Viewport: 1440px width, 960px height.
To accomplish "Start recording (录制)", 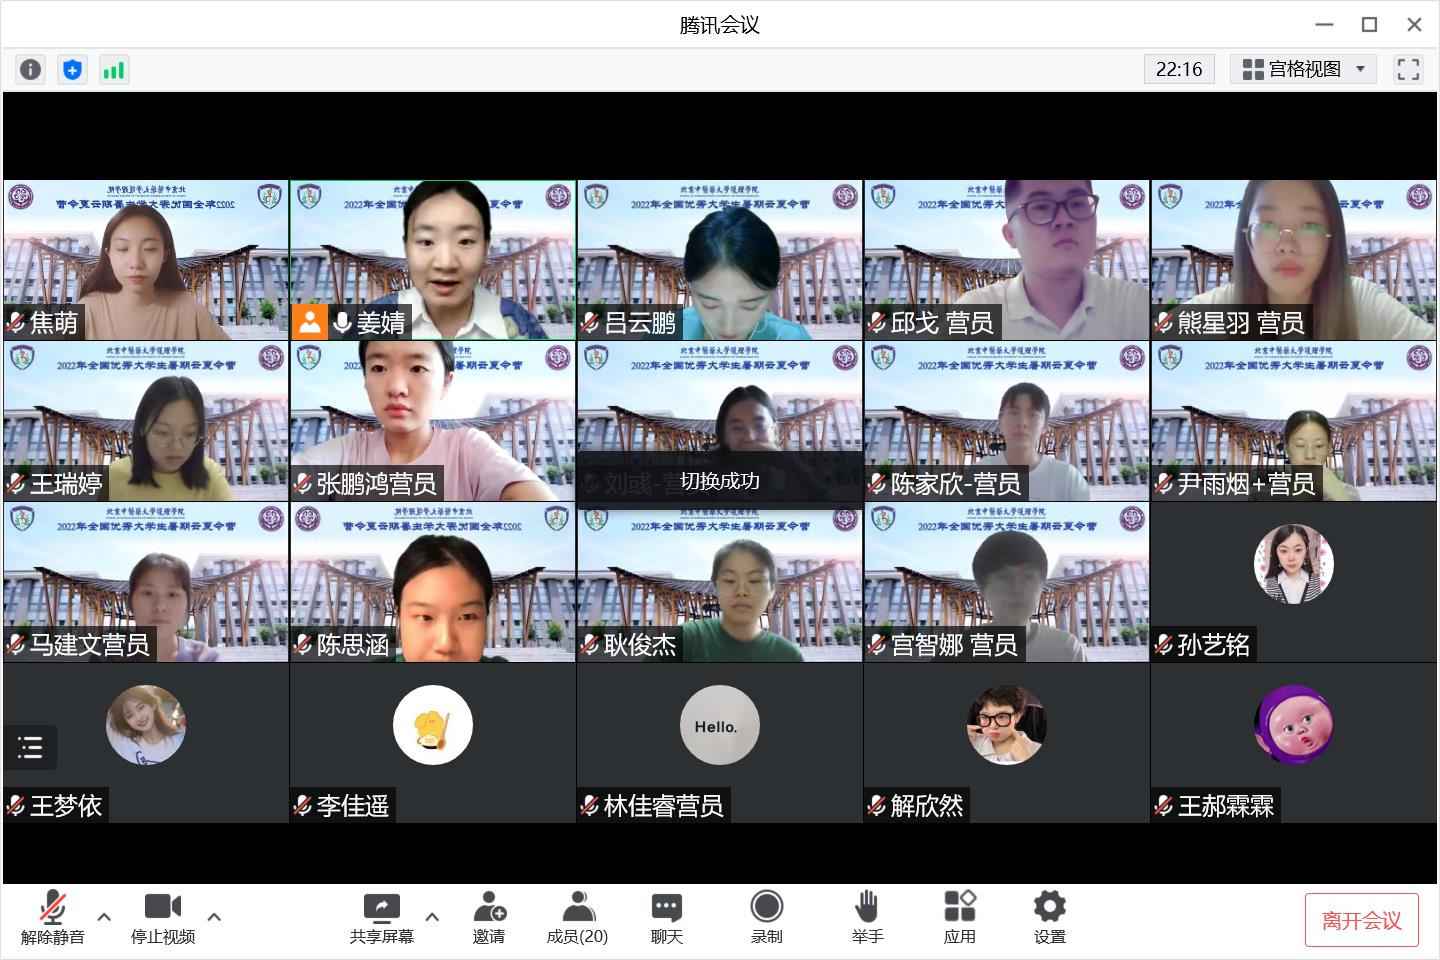I will [767, 917].
